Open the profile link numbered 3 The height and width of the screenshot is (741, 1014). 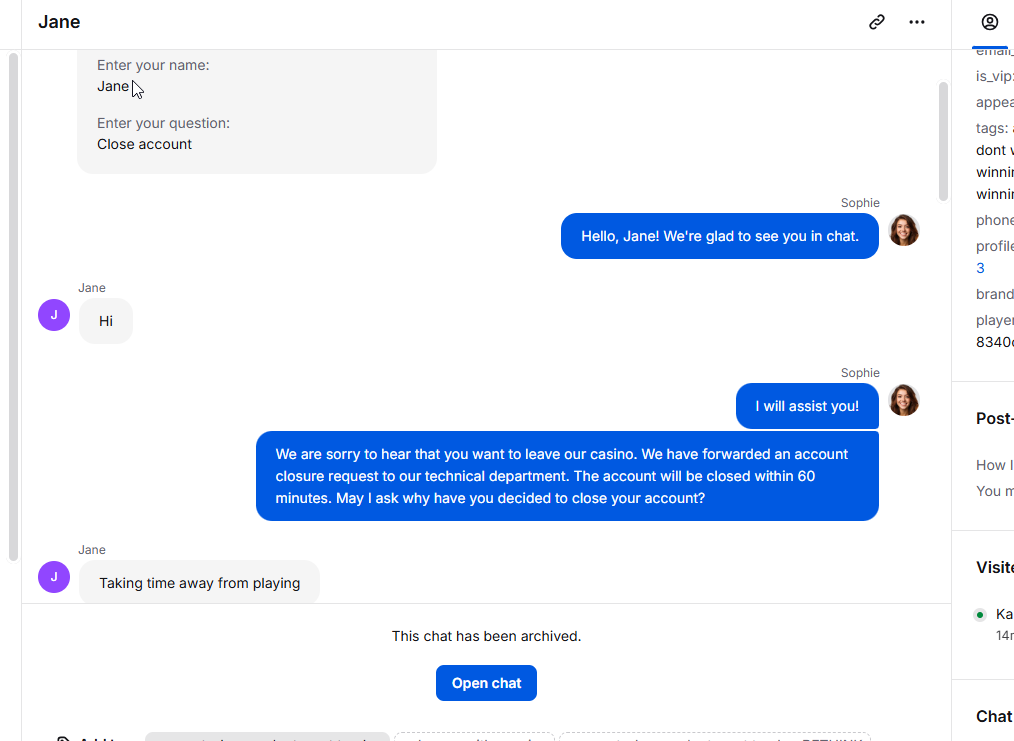(x=980, y=268)
